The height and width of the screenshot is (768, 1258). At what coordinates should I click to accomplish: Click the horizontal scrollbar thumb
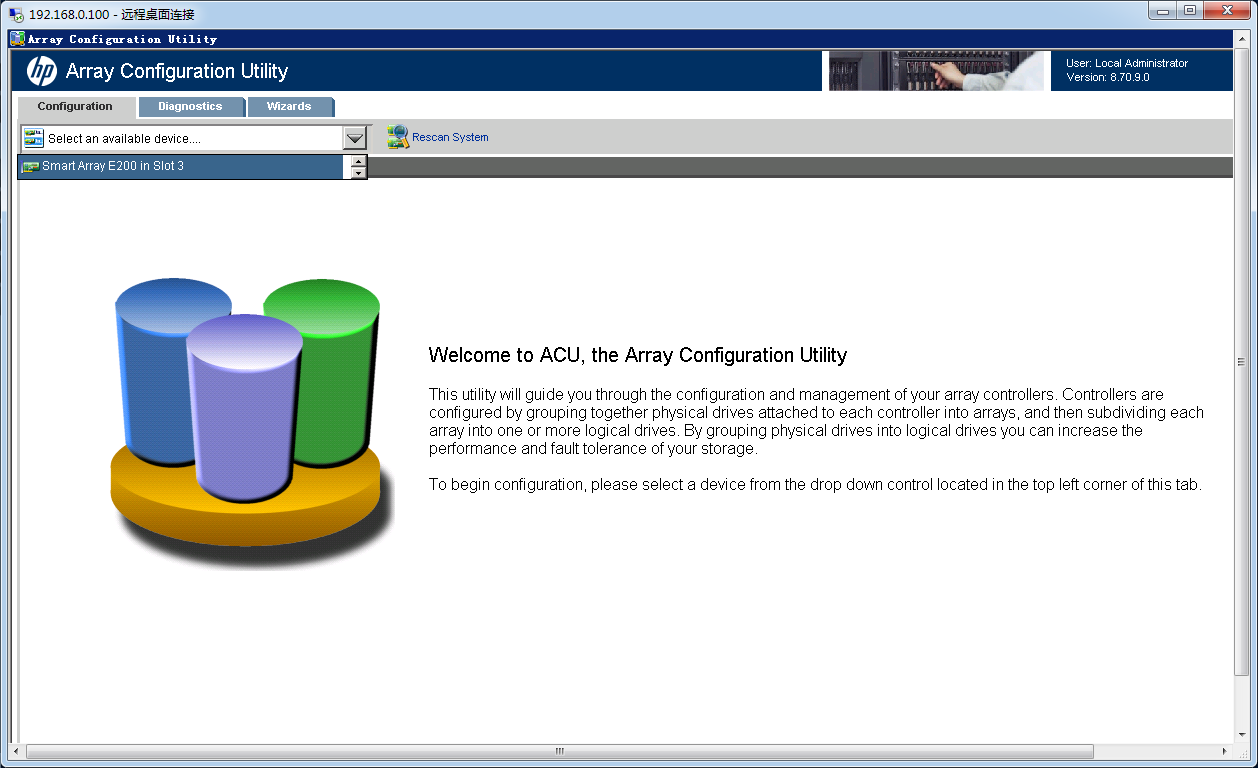point(560,751)
